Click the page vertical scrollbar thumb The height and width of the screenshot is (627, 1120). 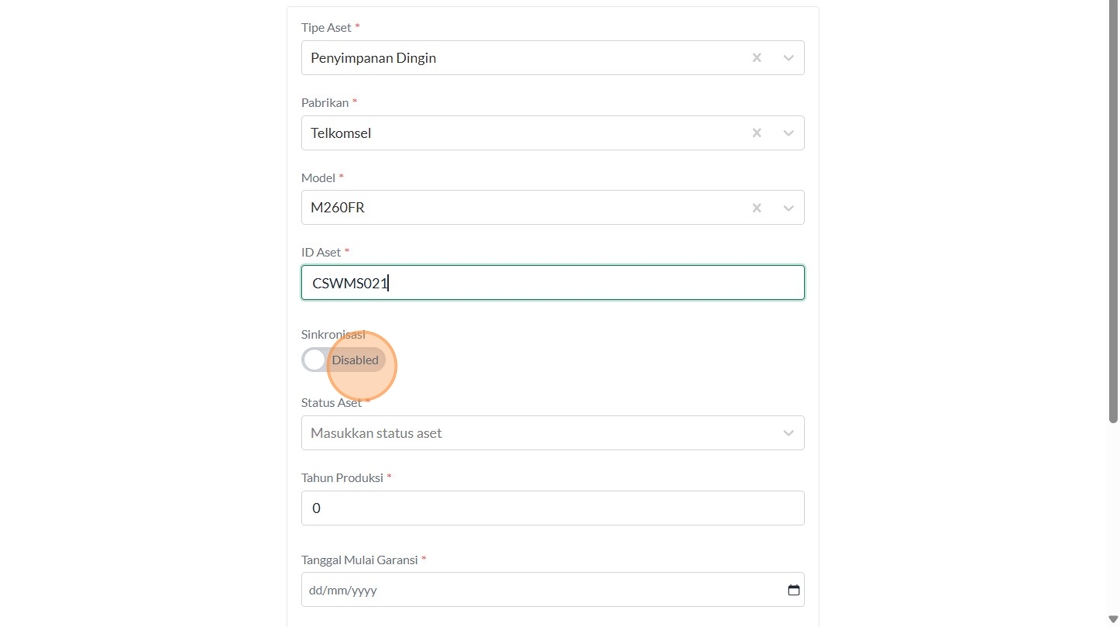click(1113, 210)
